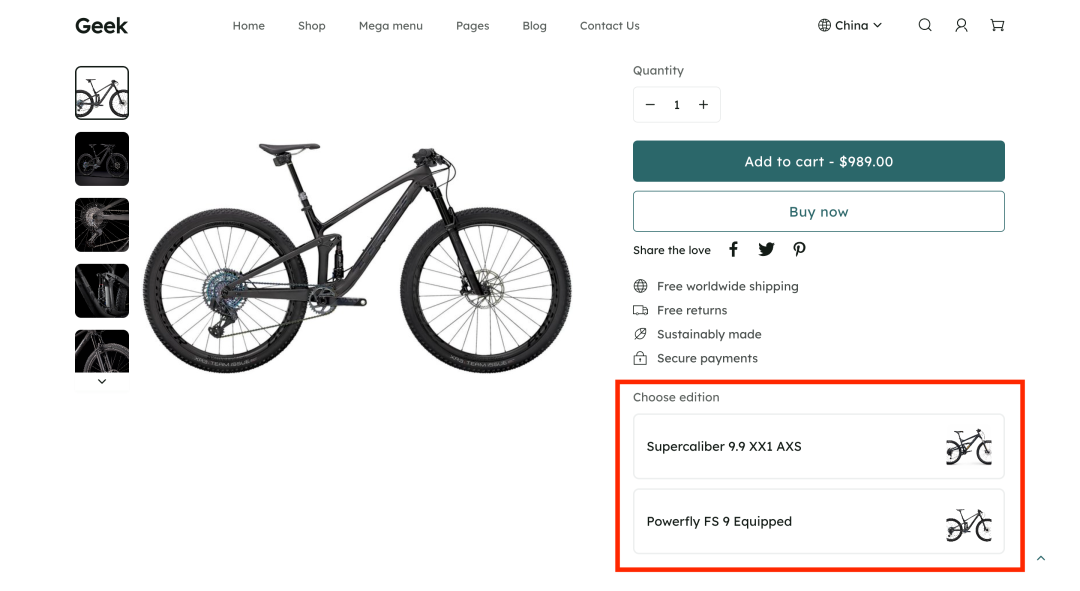Share on Twitter icon
Screen dimensions: 1080x591
tap(766, 249)
